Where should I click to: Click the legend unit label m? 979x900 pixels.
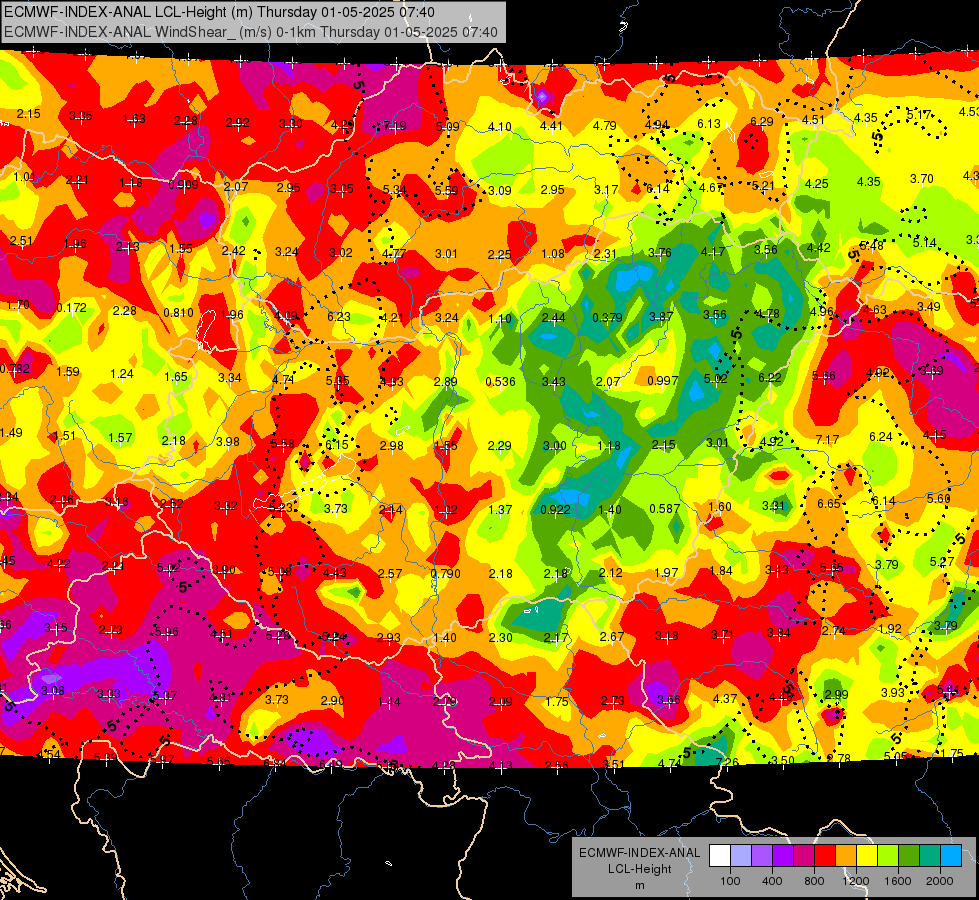tap(640, 886)
